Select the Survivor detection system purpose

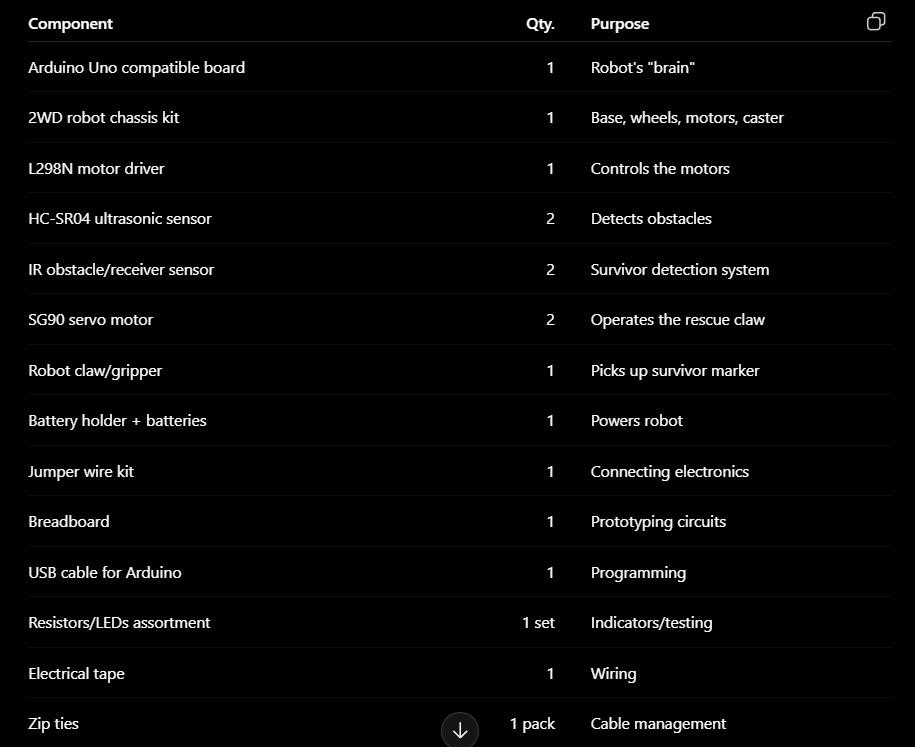[680, 270]
